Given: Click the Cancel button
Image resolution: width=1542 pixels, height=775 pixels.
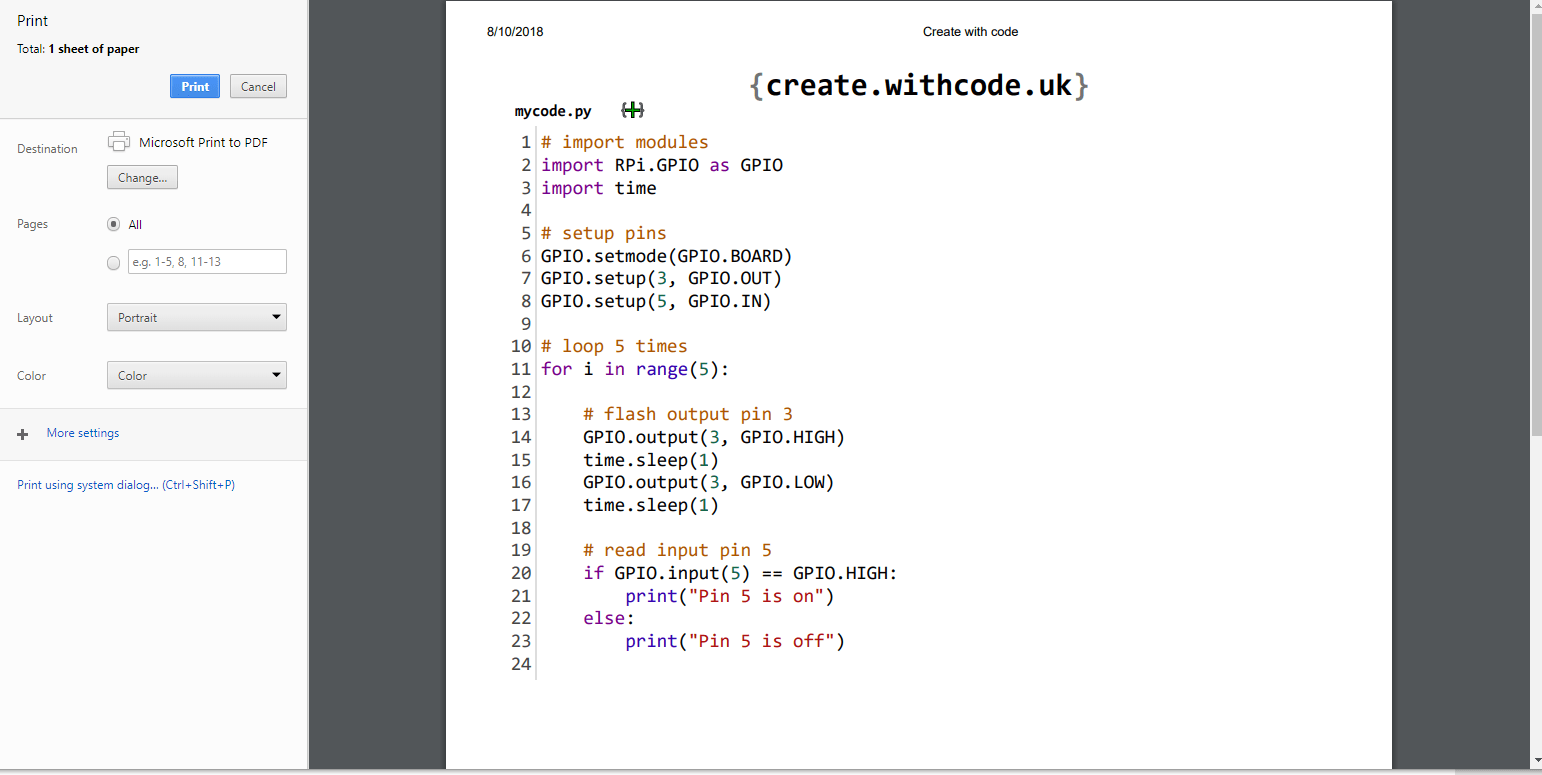Looking at the screenshot, I should pyautogui.click(x=258, y=86).
